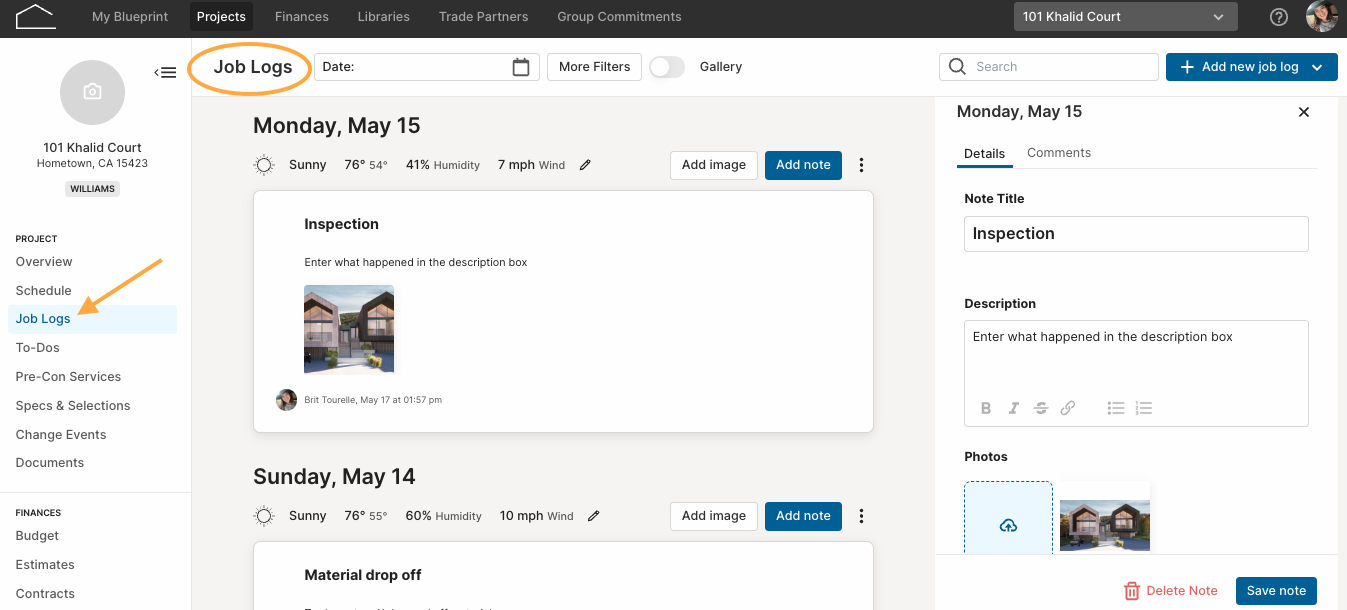Apply italic formatting in description

click(x=1013, y=408)
